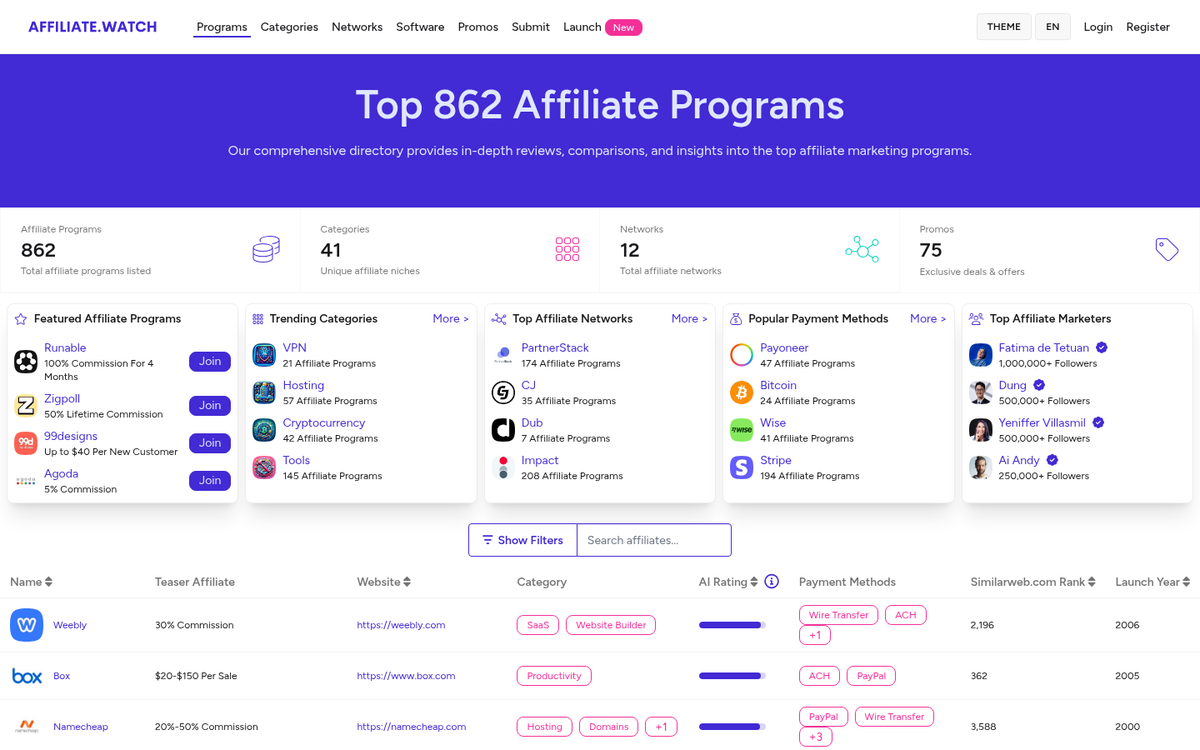The height and width of the screenshot is (750, 1200).
Task: Click the AI Rating info icon
Action: (770, 581)
